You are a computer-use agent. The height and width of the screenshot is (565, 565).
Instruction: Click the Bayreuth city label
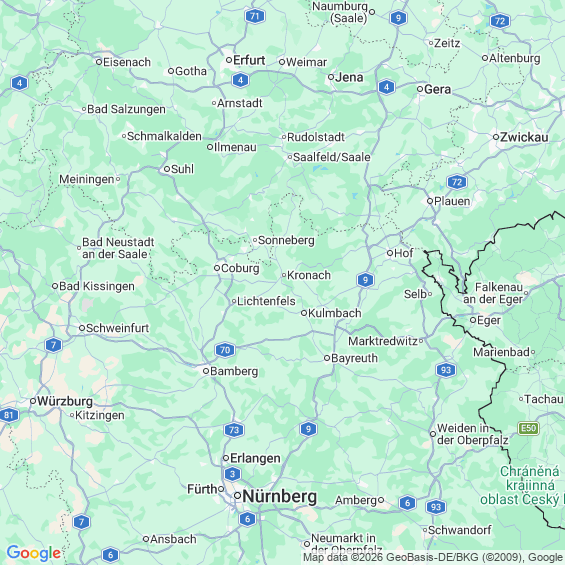pos(354,358)
